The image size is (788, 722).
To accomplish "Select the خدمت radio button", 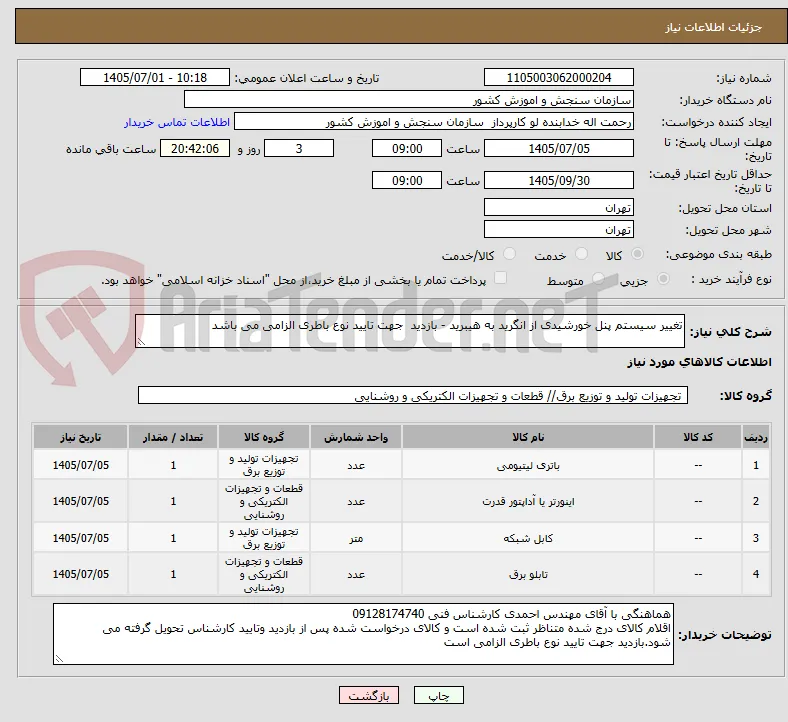I will click(581, 254).
